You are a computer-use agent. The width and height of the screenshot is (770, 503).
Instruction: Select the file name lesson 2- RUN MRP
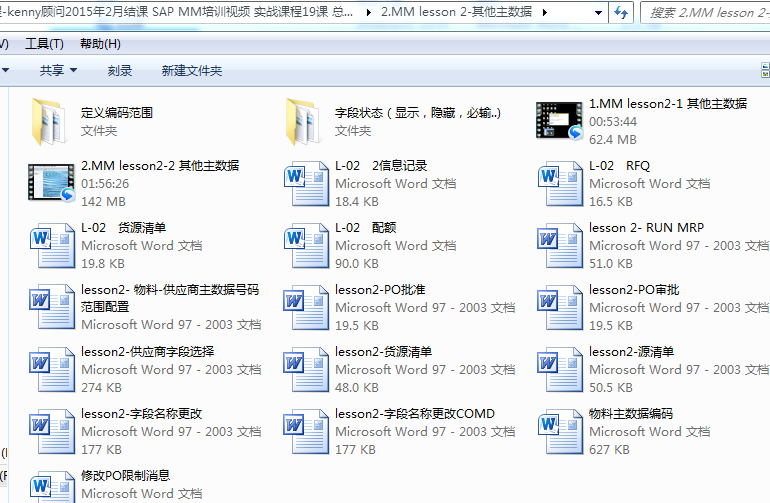(x=646, y=227)
